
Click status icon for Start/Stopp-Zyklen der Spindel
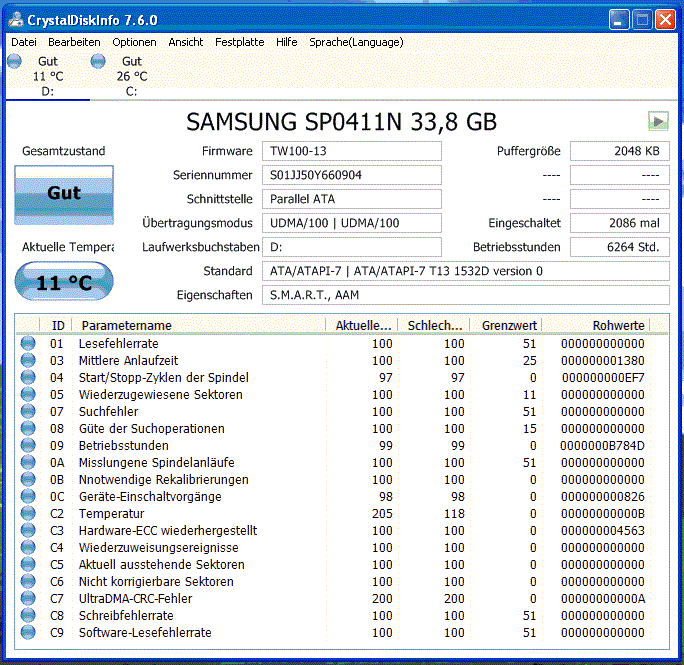click(28, 377)
